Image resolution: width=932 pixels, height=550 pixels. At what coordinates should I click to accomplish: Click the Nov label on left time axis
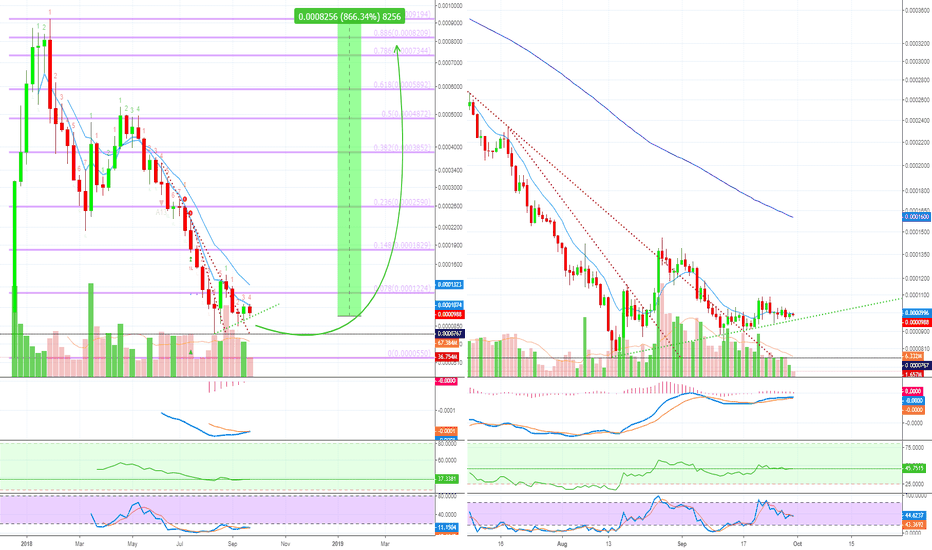coord(285,544)
